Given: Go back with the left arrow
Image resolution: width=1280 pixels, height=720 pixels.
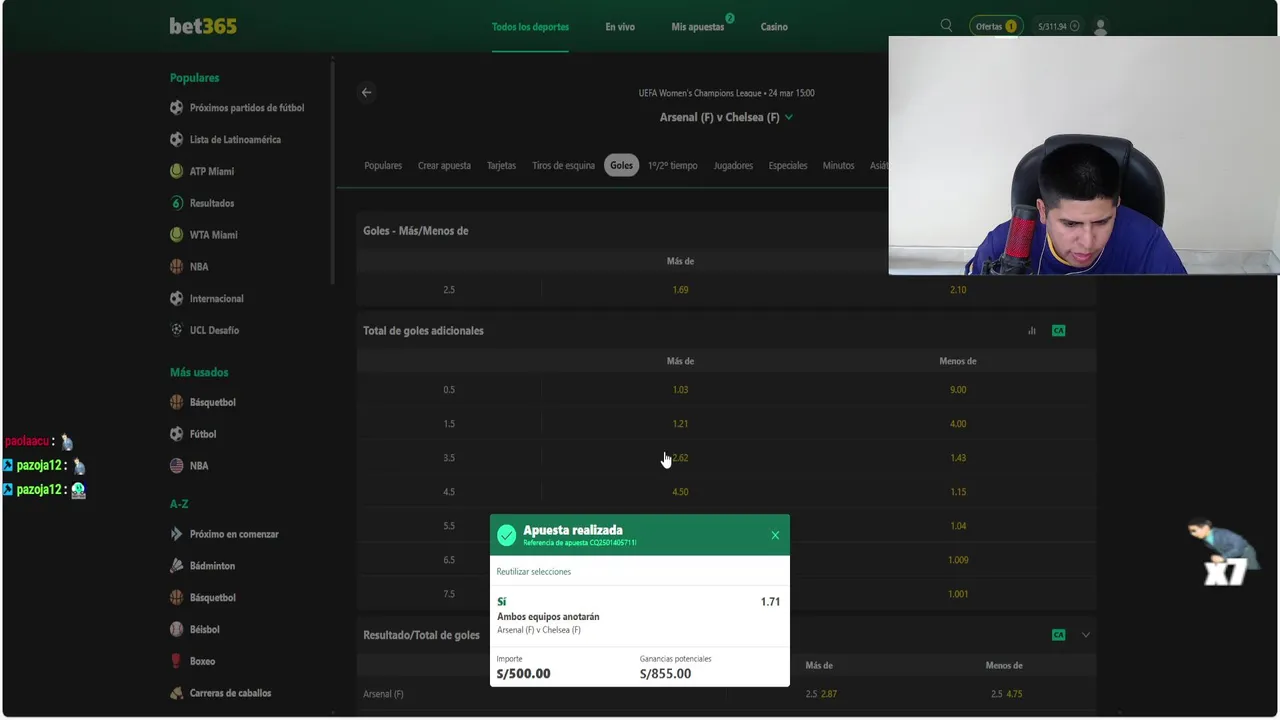Looking at the screenshot, I should click(x=366, y=92).
